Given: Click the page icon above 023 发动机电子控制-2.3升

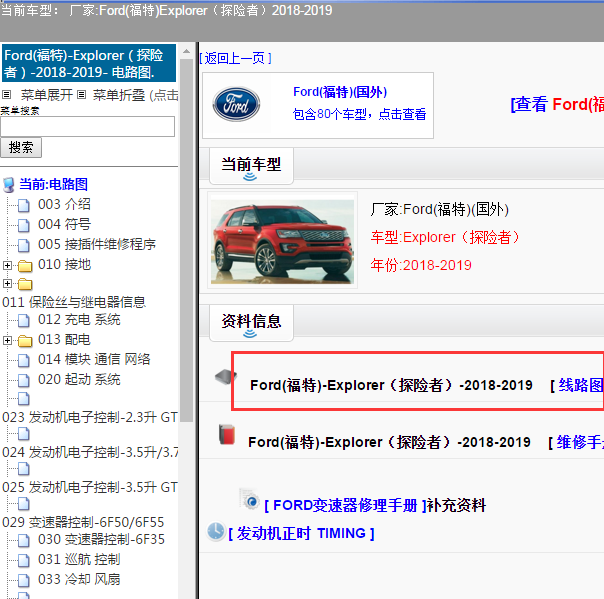Looking at the screenshot, I should point(23,399).
